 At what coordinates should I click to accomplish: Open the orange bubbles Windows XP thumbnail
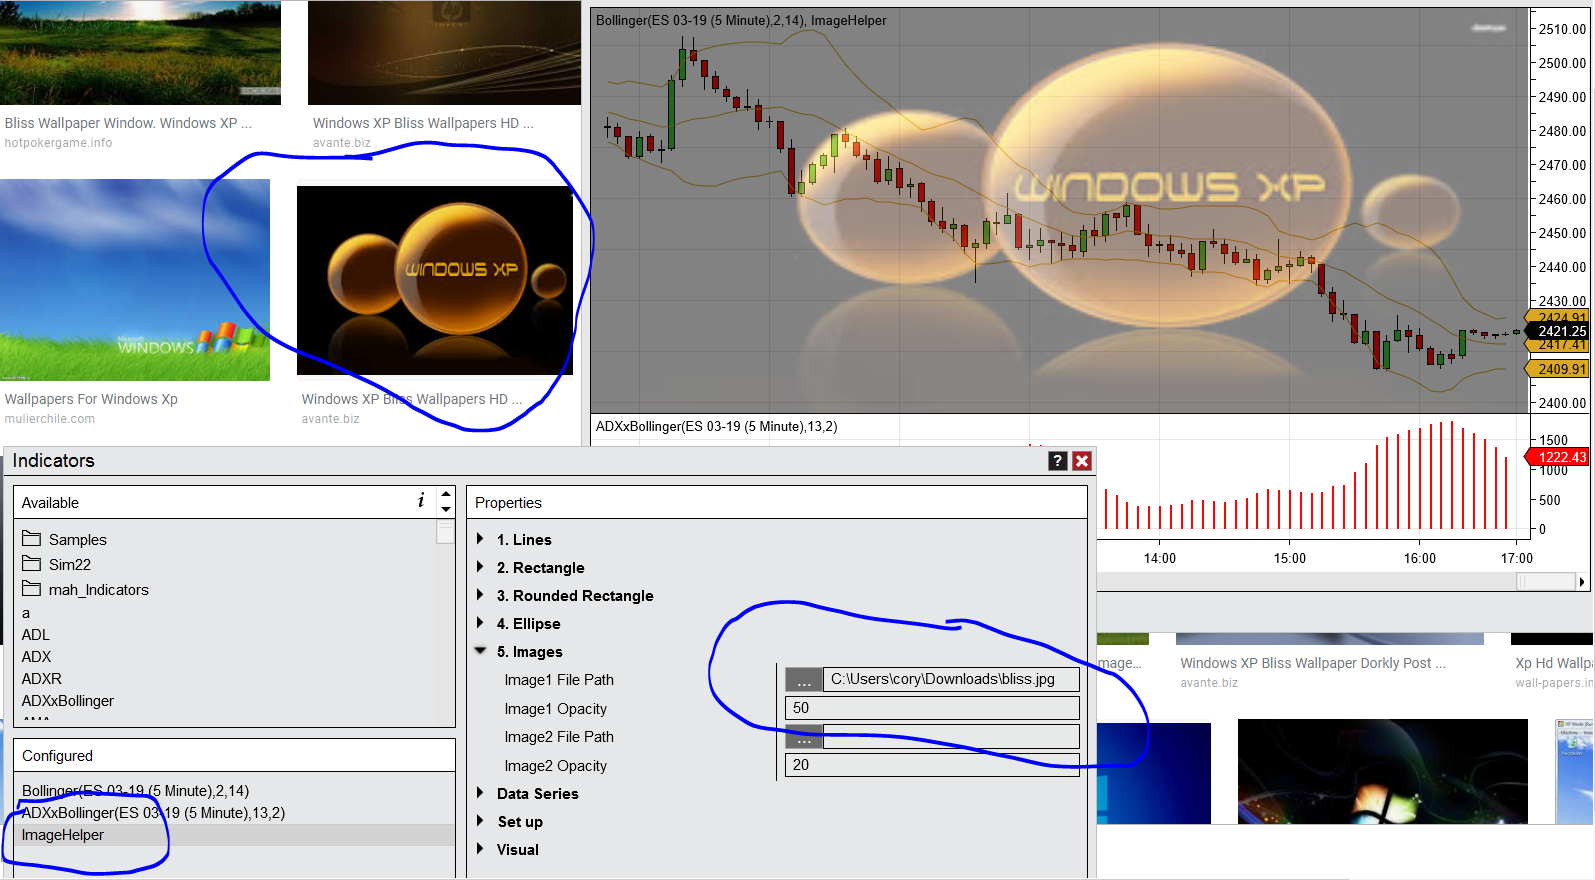(x=435, y=281)
